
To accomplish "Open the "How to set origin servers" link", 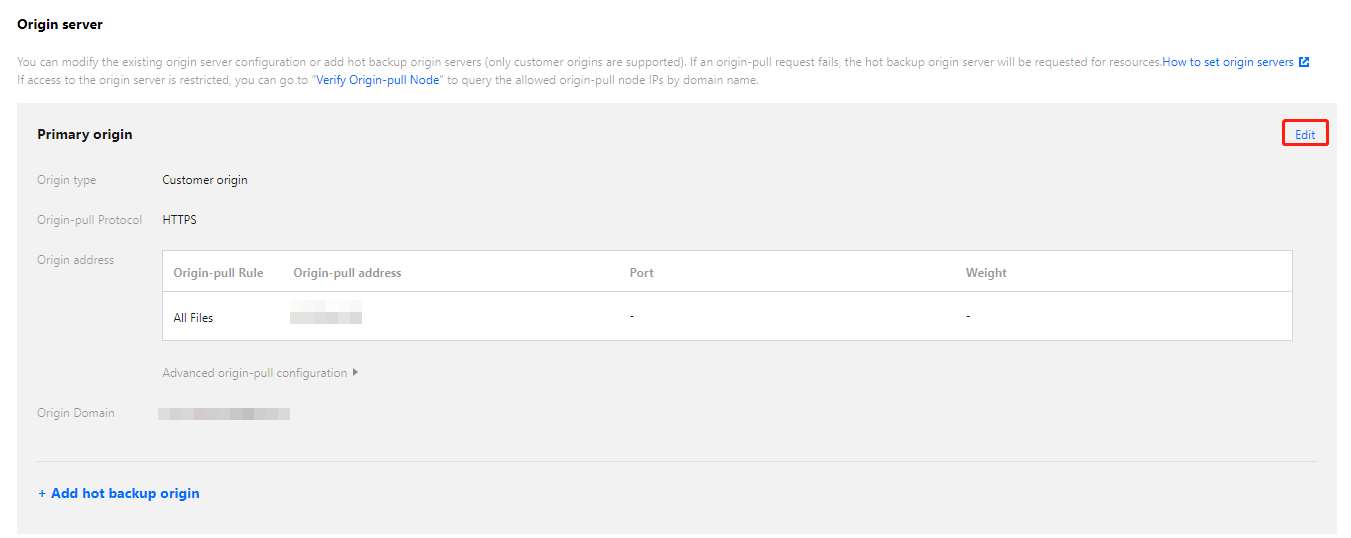I will tap(1227, 62).
